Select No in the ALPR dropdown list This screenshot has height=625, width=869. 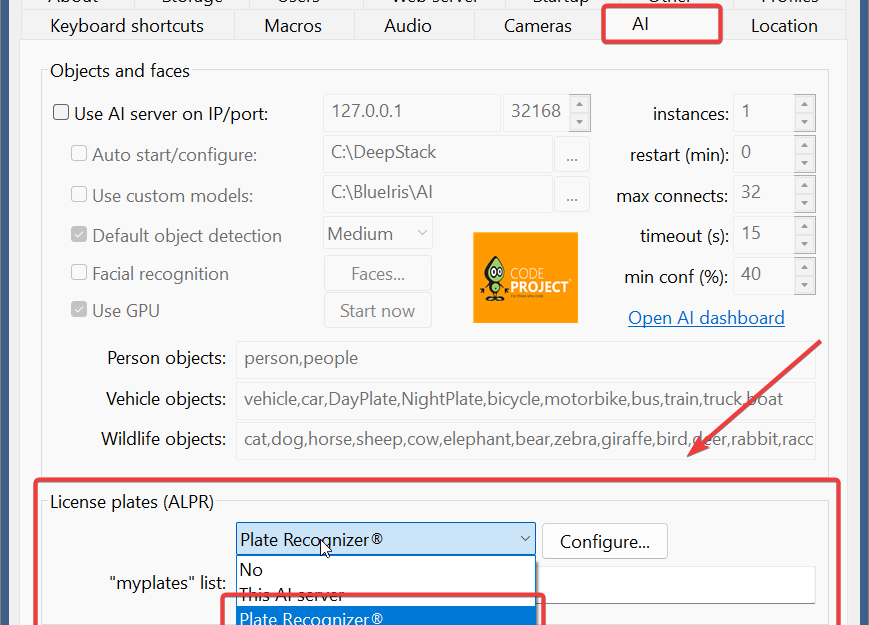click(x=386, y=570)
